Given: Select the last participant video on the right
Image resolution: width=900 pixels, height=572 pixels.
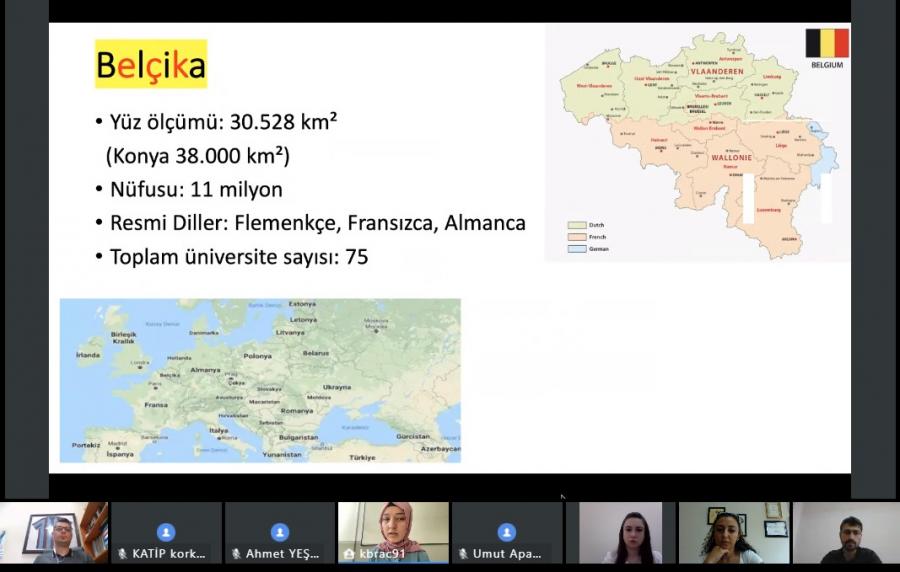Looking at the screenshot, I should (845, 532).
